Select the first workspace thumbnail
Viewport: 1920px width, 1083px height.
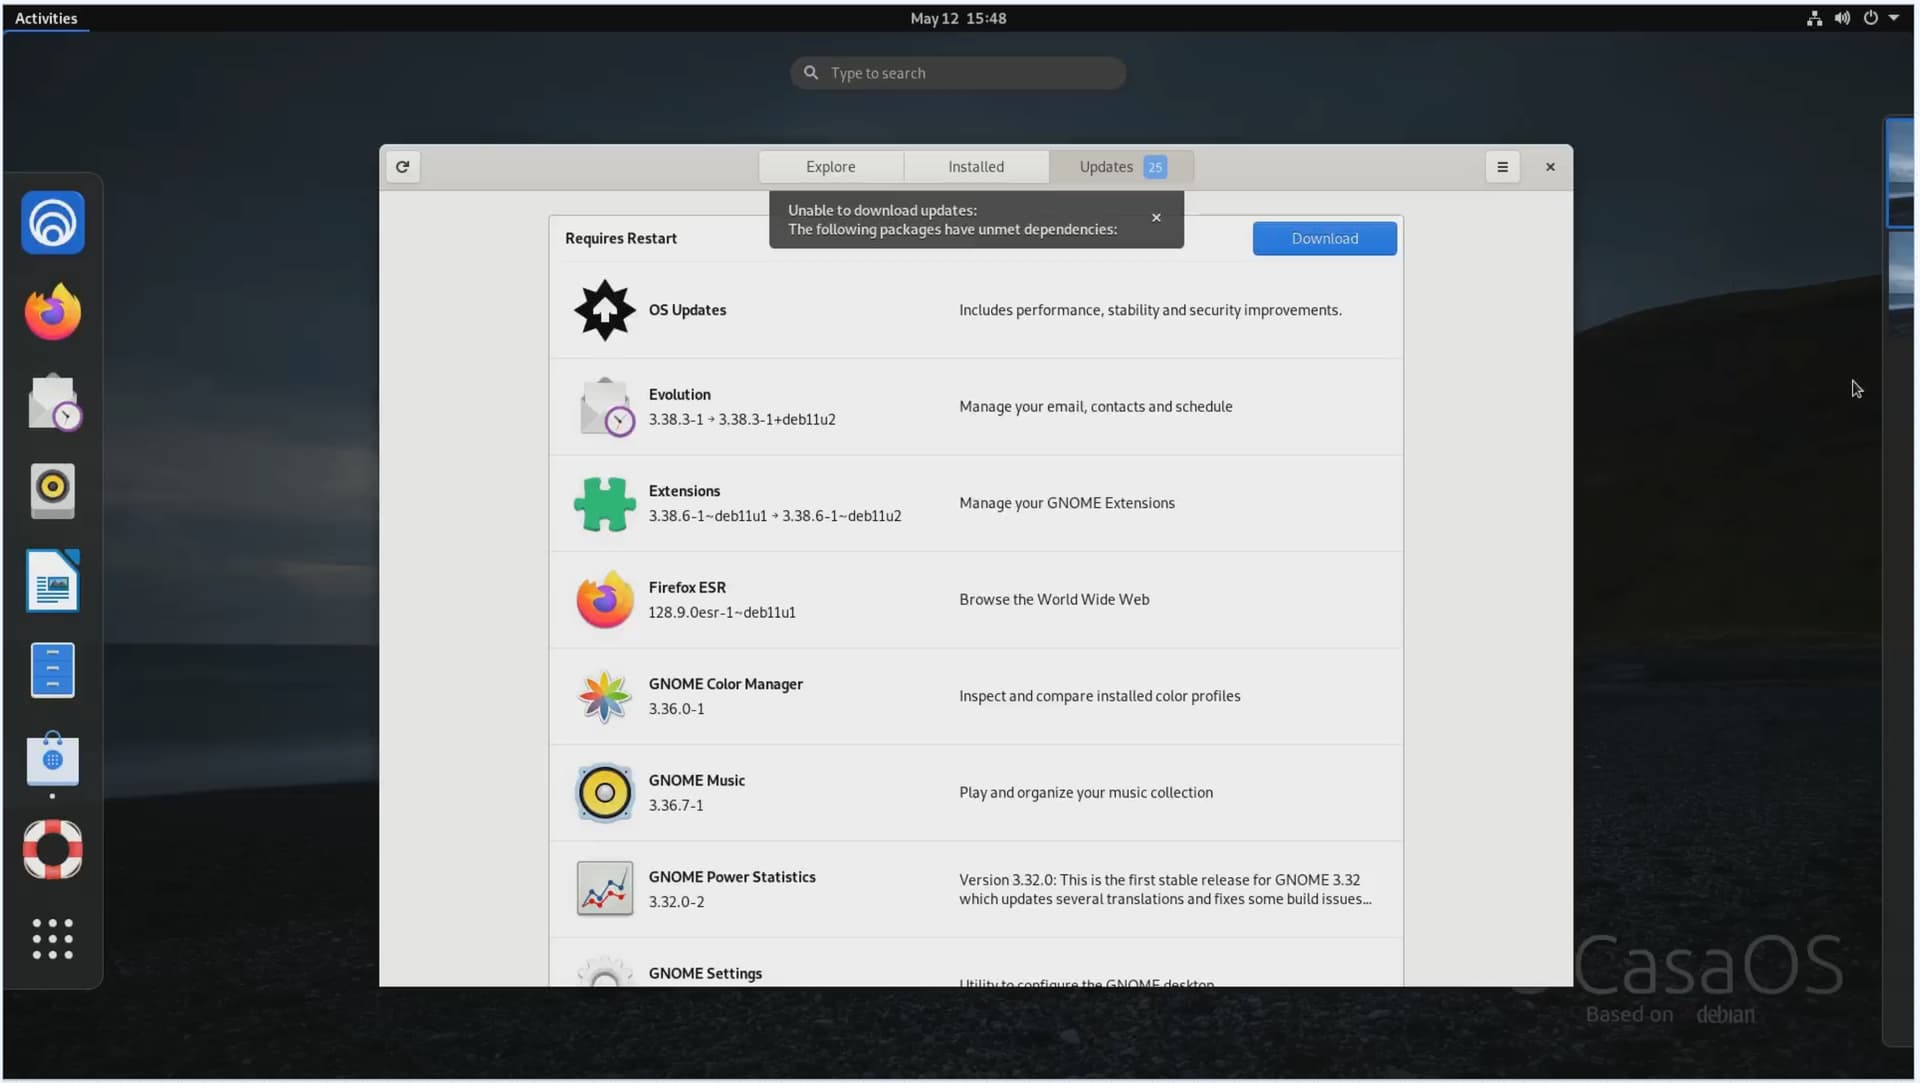click(1900, 172)
